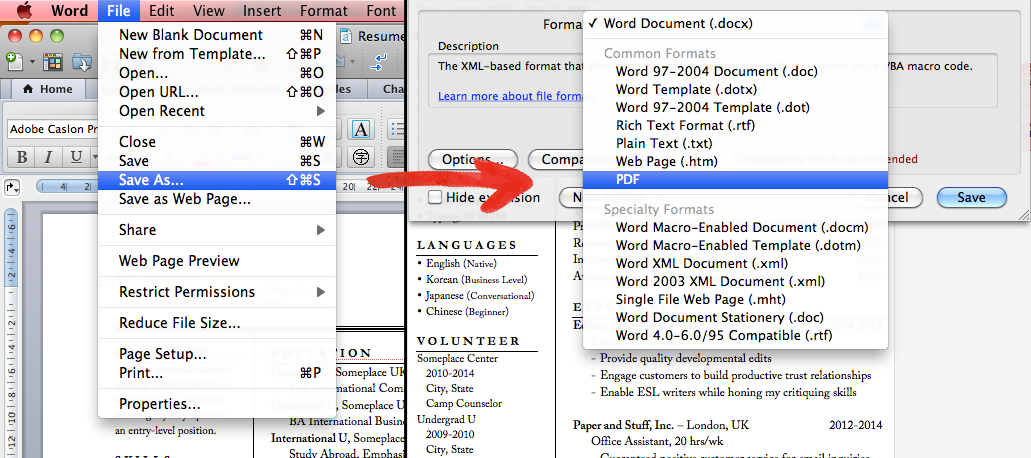This screenshot has height=458, width=1031.
Task: Select PDF in the format list
Action: [735, 179]
